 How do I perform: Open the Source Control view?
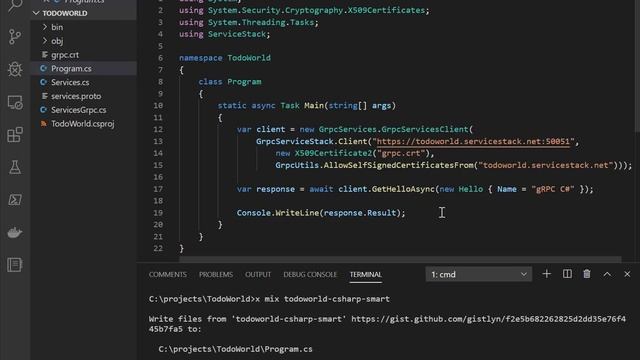15,37
